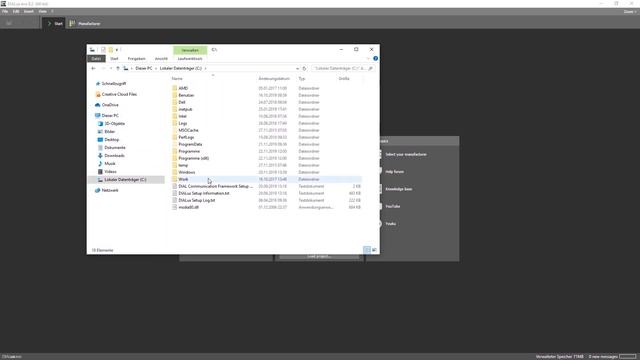Screen dimensions: 640x360
Task: Go up one folder level
Action: click(x=118, y=69)
